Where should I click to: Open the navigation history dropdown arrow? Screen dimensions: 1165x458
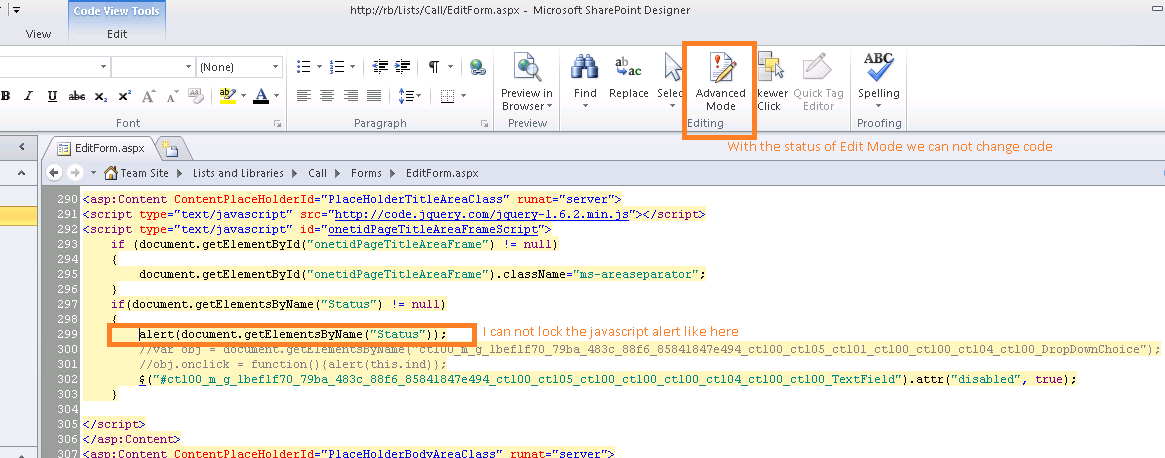94,172
